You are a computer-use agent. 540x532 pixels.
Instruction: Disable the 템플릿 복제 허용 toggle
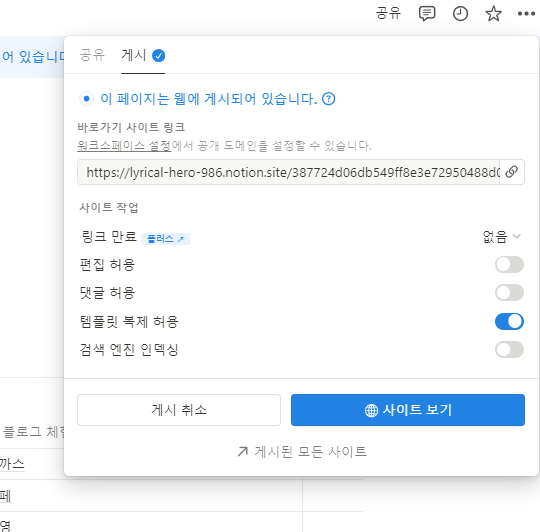click(x=509, y=321)
